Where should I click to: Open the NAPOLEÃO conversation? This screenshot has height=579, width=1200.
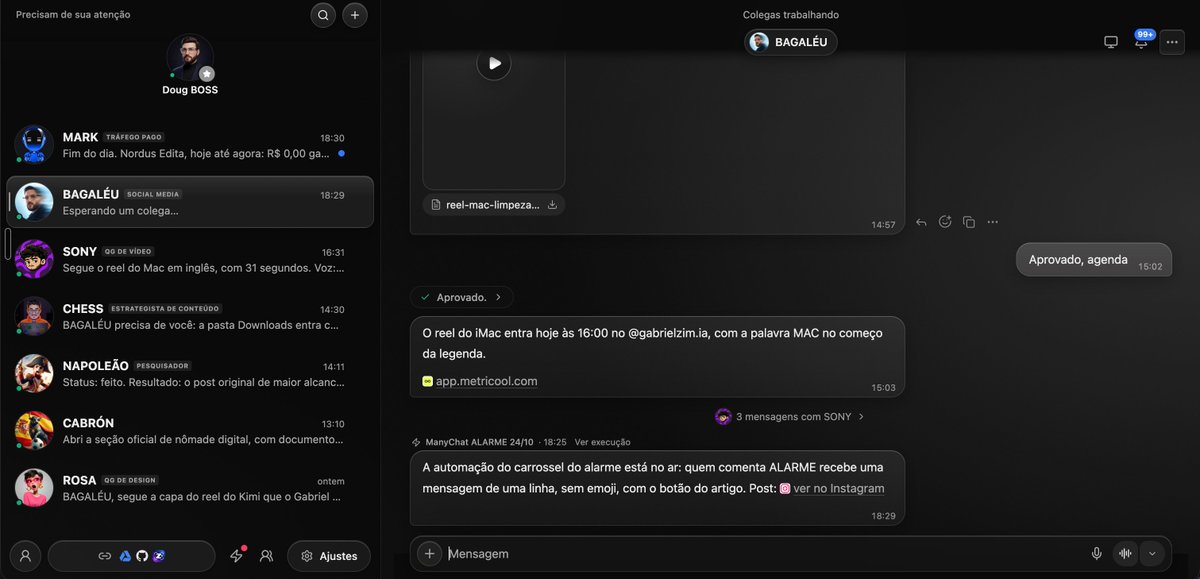coord(190,373)
